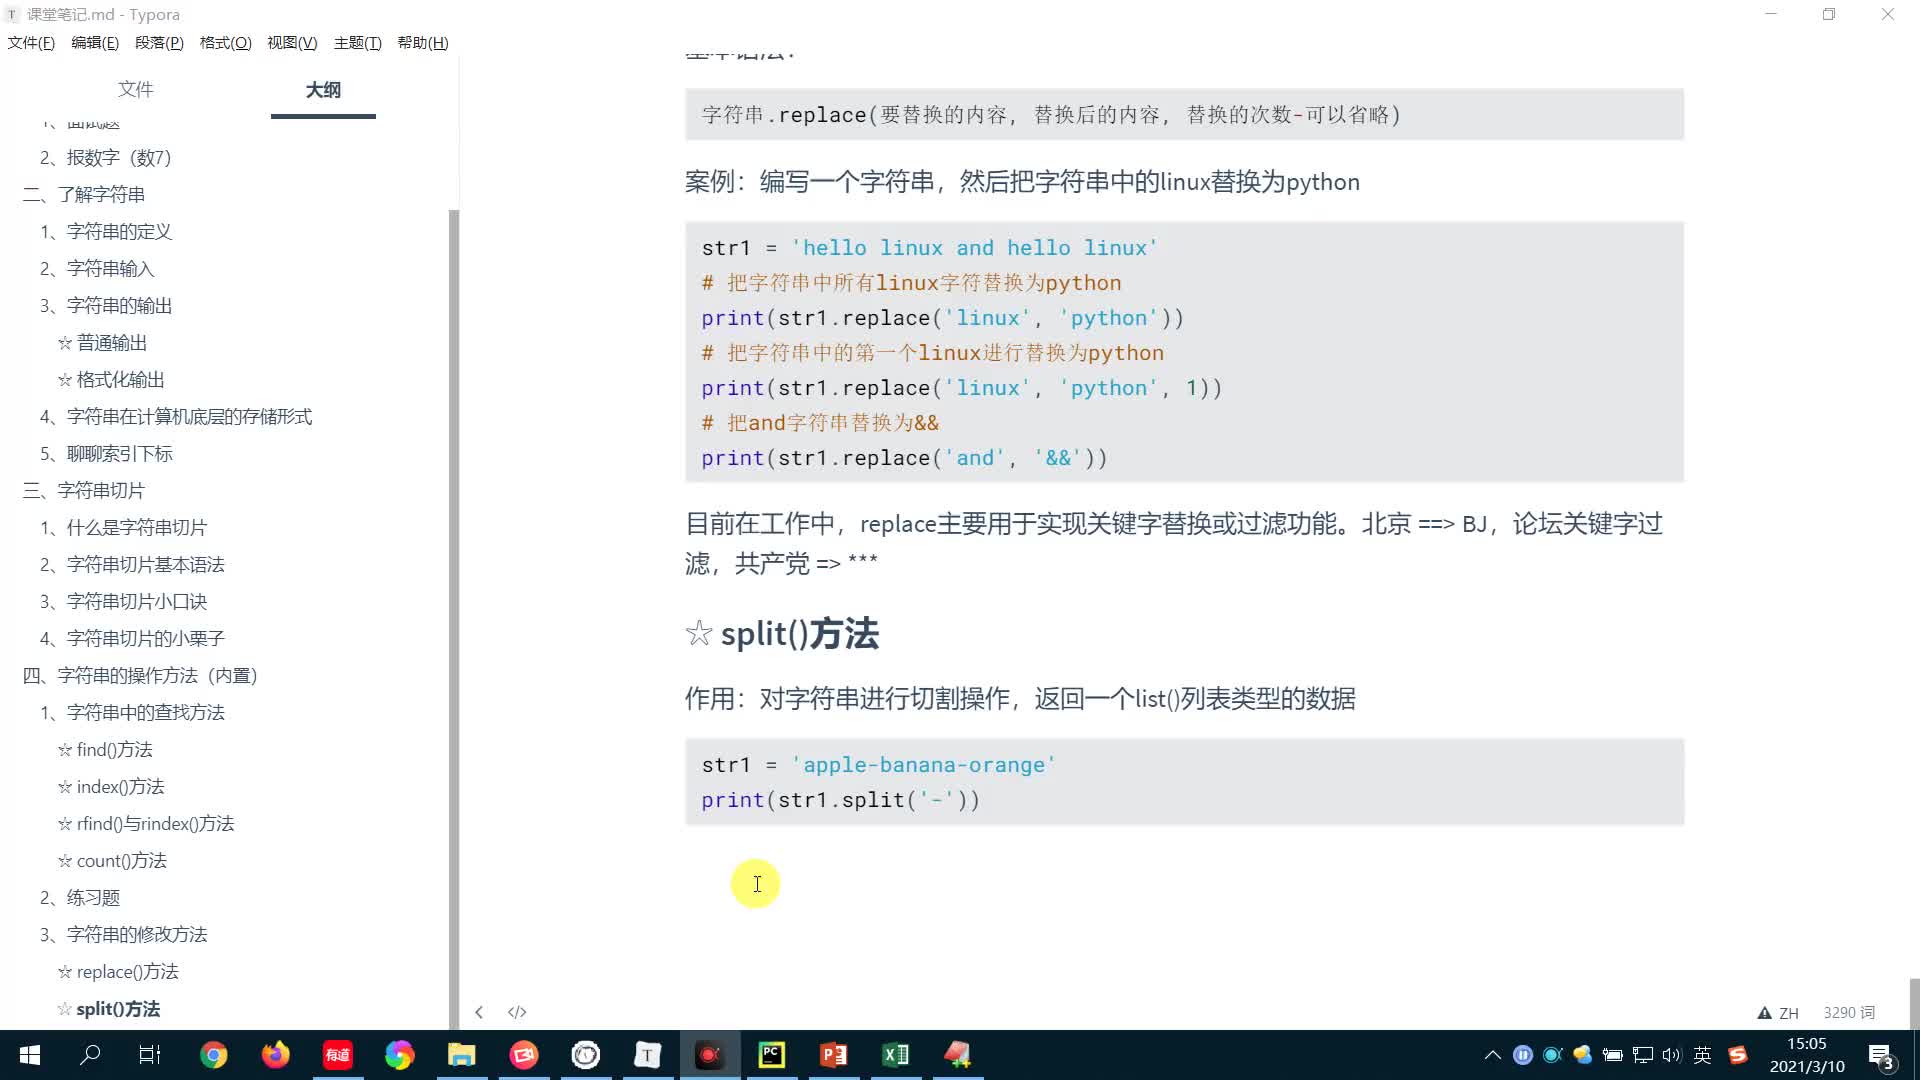The image size is (1920, 1080).
Task: Open Youdao app on taskbar
Action: (x=337, y=1055)
